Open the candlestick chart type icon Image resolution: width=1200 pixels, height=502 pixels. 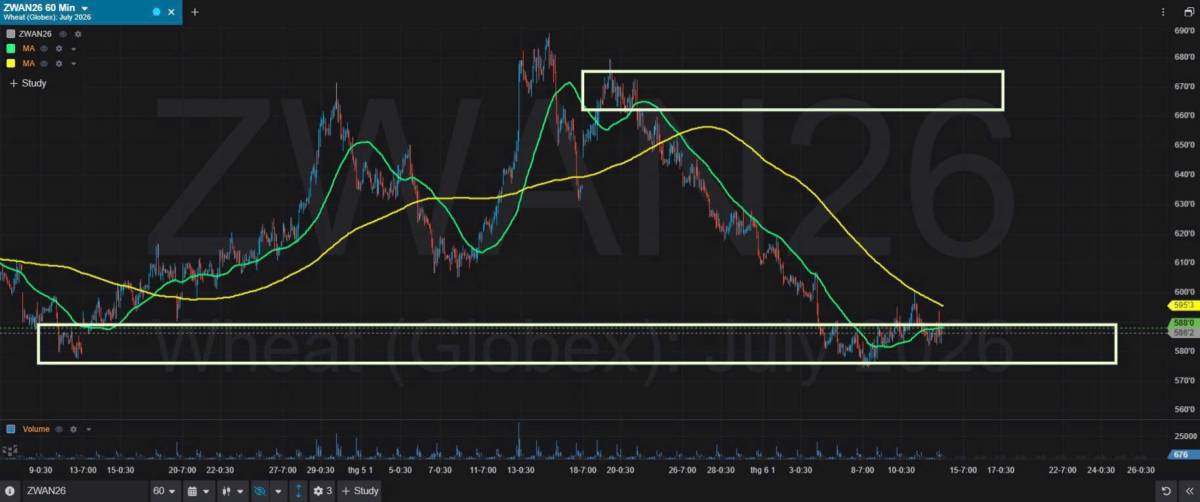[x=226, y=491]
